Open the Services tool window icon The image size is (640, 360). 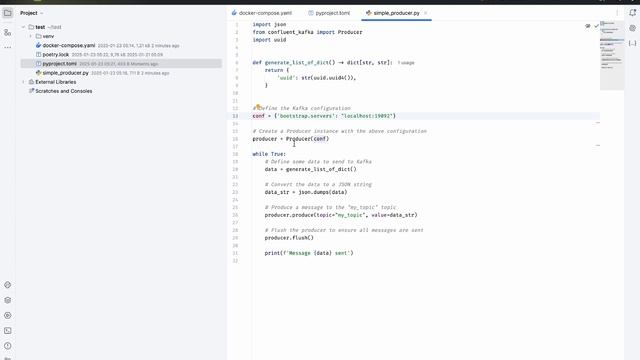(7, 316)
